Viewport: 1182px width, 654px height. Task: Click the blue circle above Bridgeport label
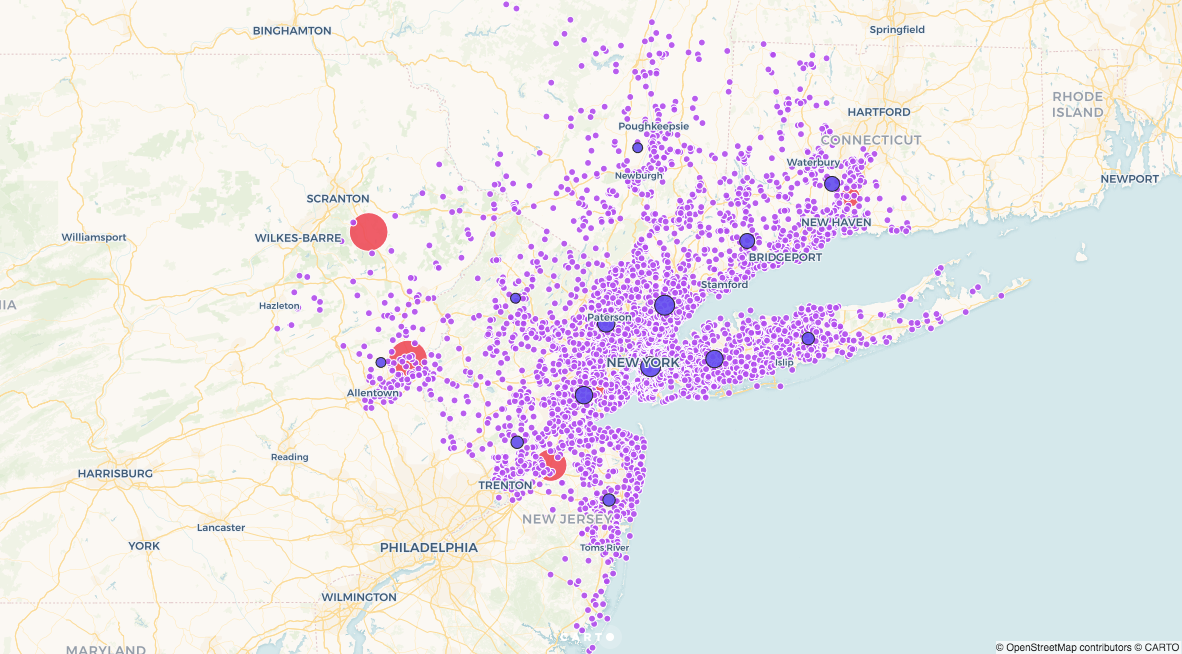pos(747,241)
